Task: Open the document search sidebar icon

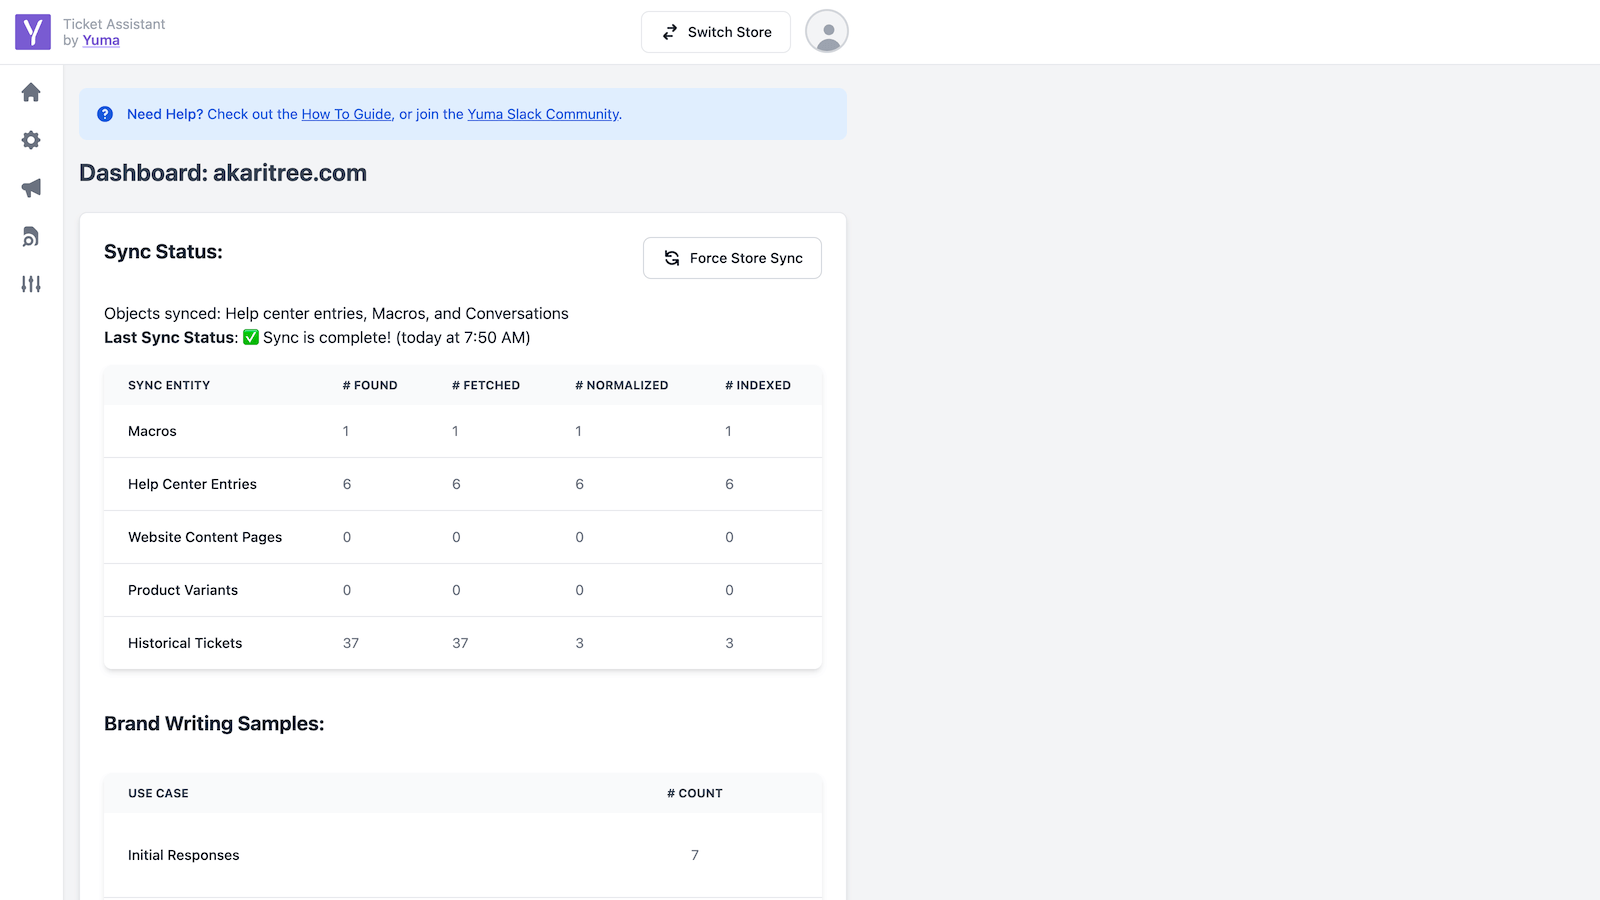Action: tap(31, 236)
